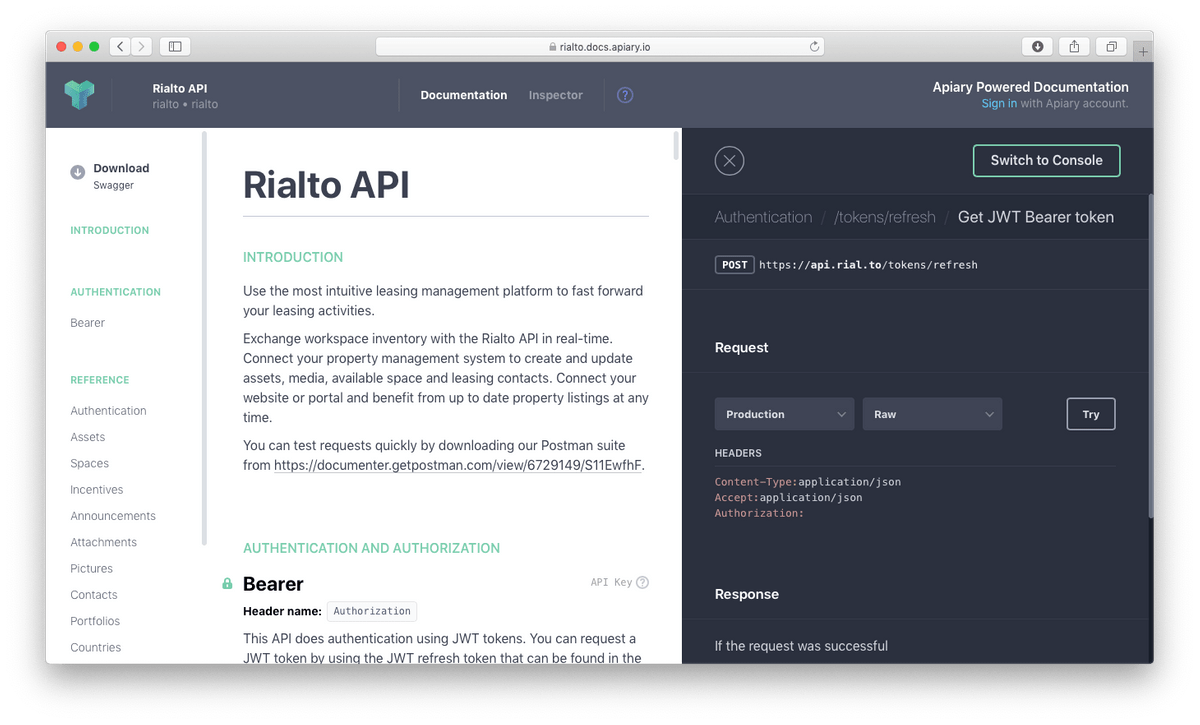Open the Production environment dropdown

(784, 414)
